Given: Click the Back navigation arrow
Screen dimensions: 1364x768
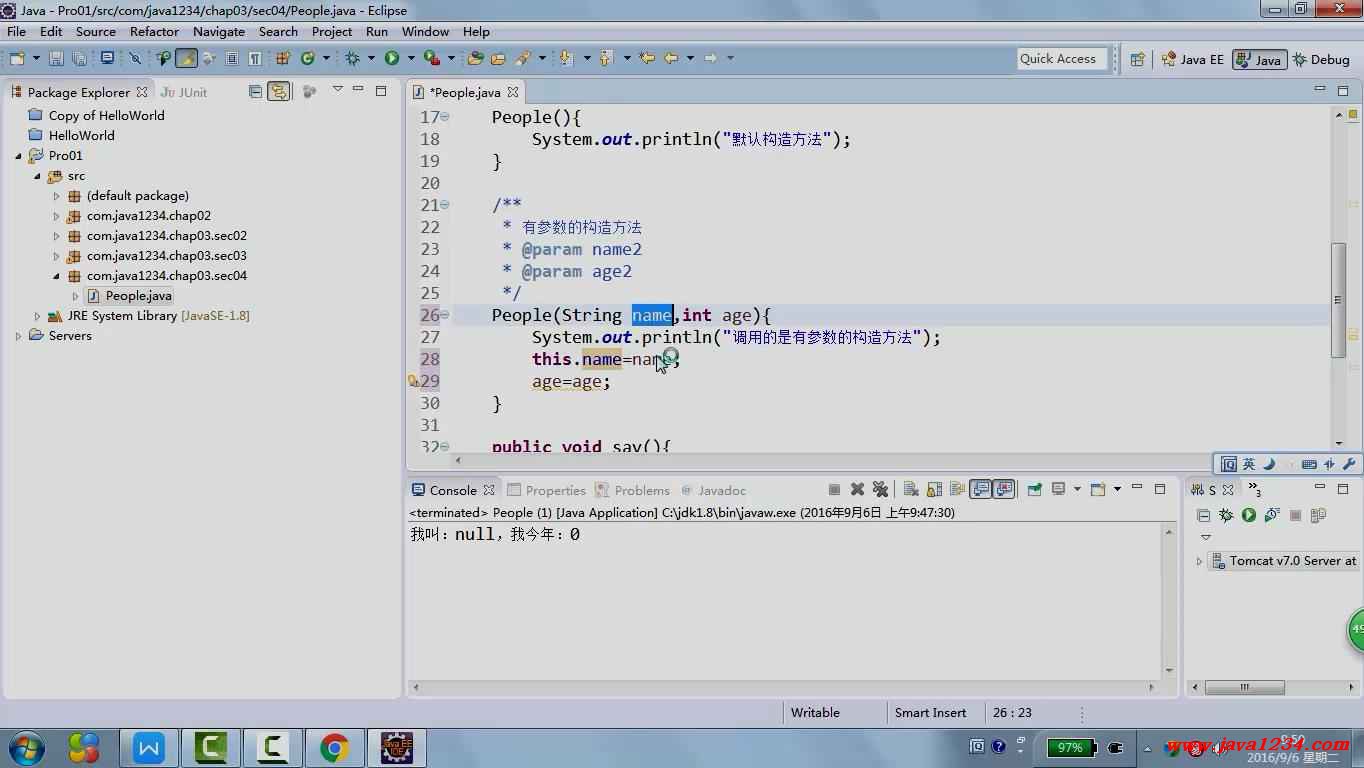Looking at the screenshot, I should (x=671, y=59).
